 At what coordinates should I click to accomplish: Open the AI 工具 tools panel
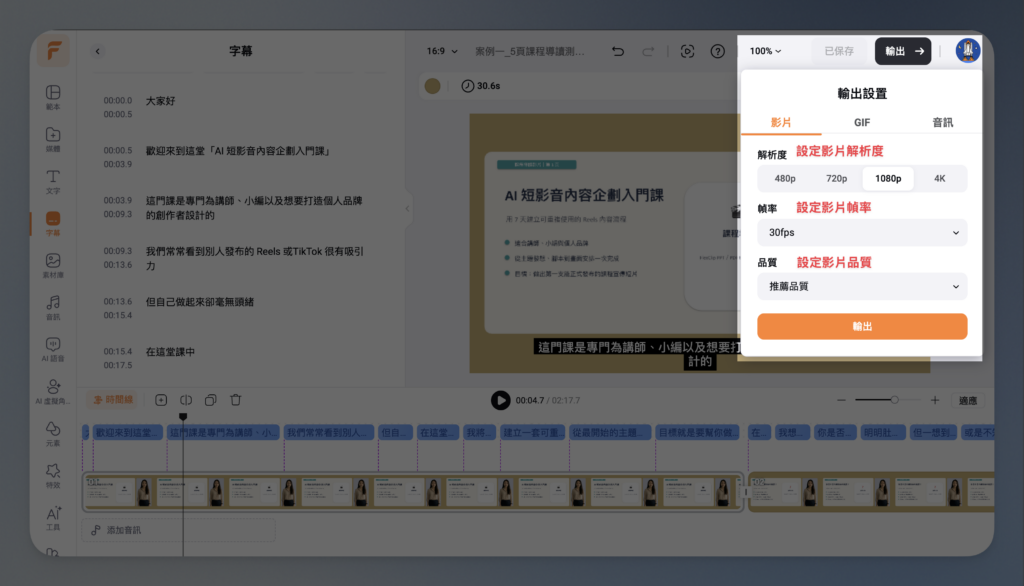[53, 517]
